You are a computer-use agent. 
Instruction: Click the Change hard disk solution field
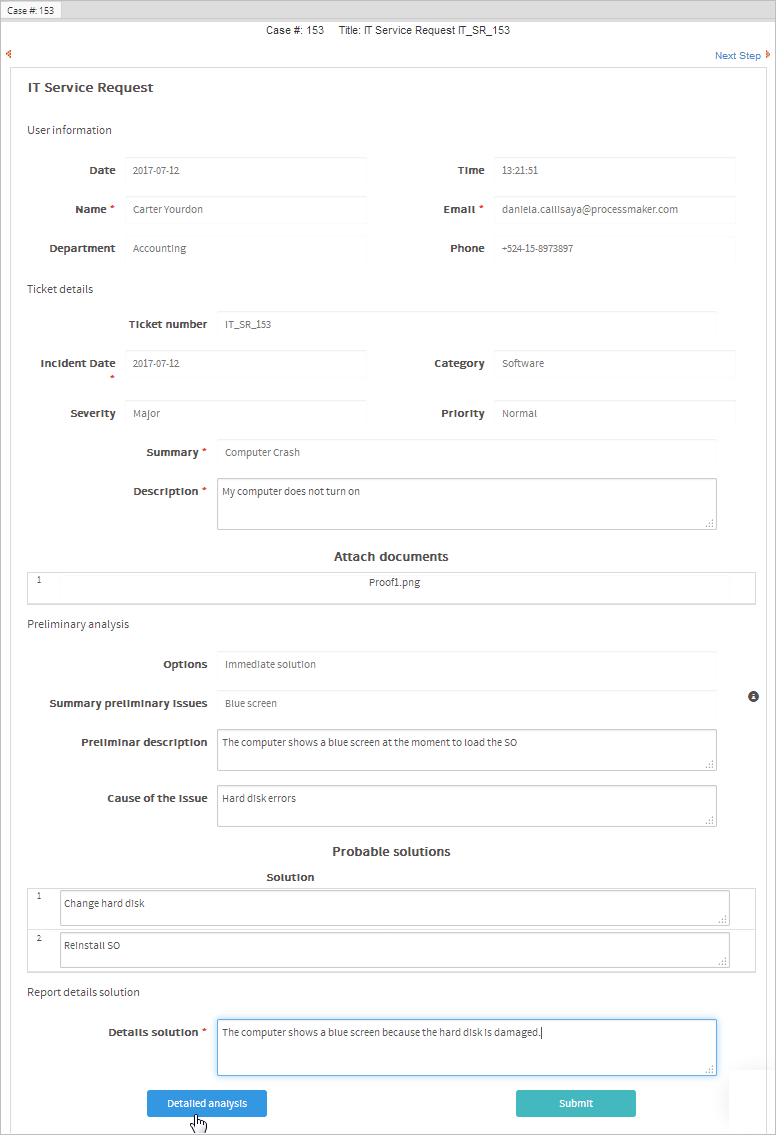(x=394, y=908)
